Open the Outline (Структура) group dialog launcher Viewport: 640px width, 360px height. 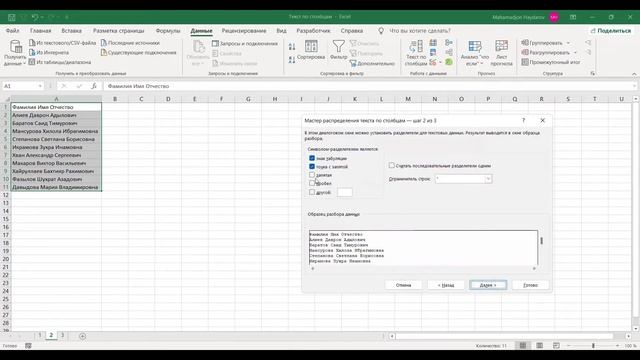(x=593, y=73)
